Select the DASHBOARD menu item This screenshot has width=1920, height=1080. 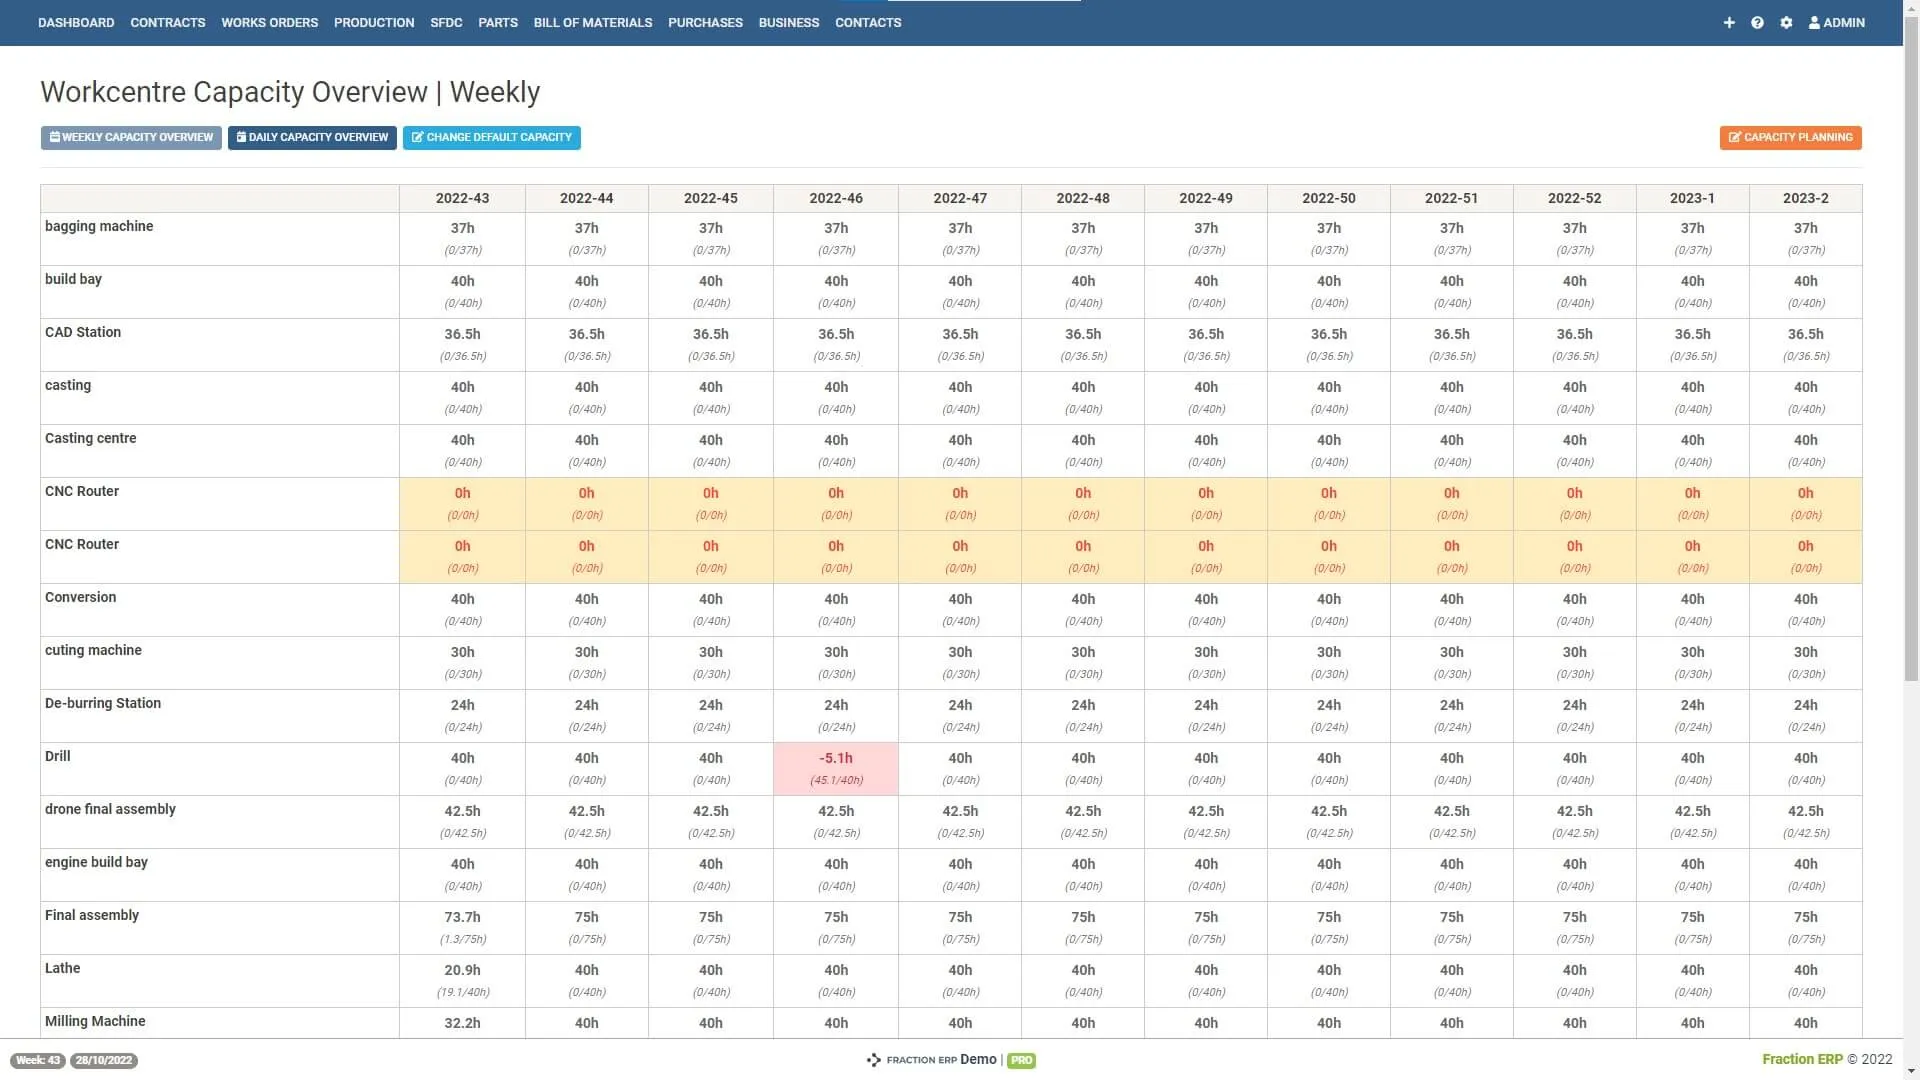(x=74, y=21)
